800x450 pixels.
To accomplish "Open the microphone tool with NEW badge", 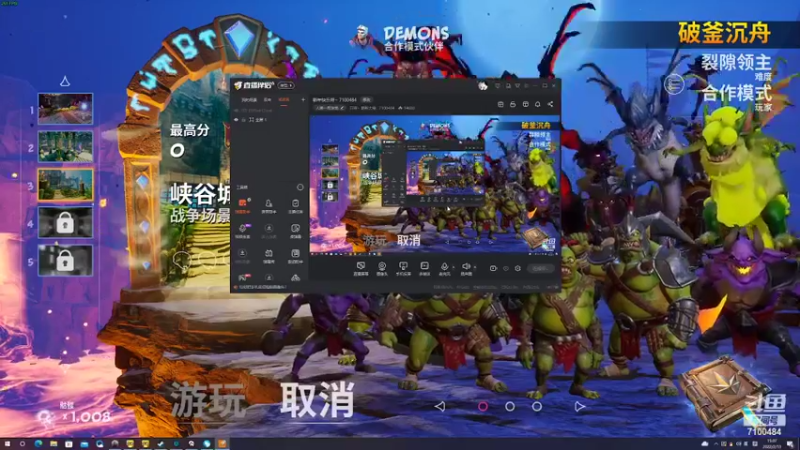I will click(x=242, y=231).
